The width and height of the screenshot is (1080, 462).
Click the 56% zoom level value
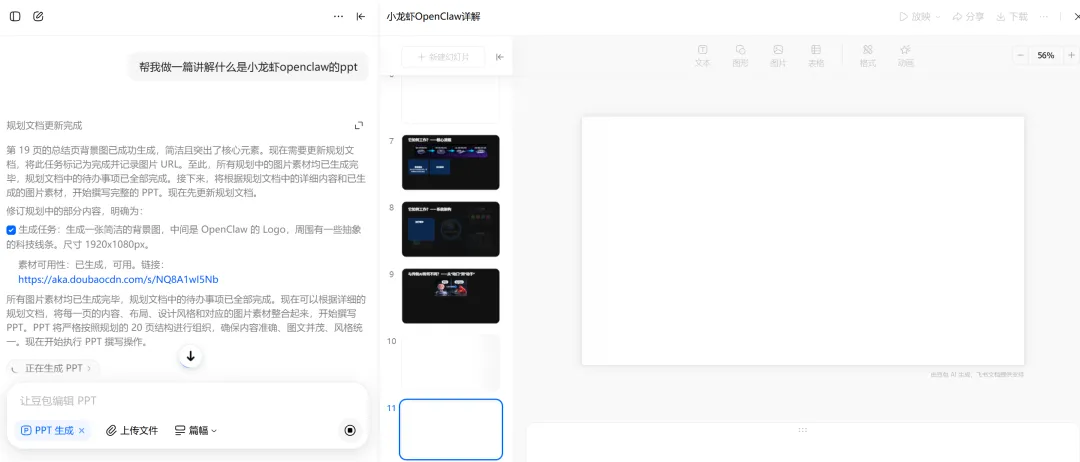click(x=1046, y=55)
